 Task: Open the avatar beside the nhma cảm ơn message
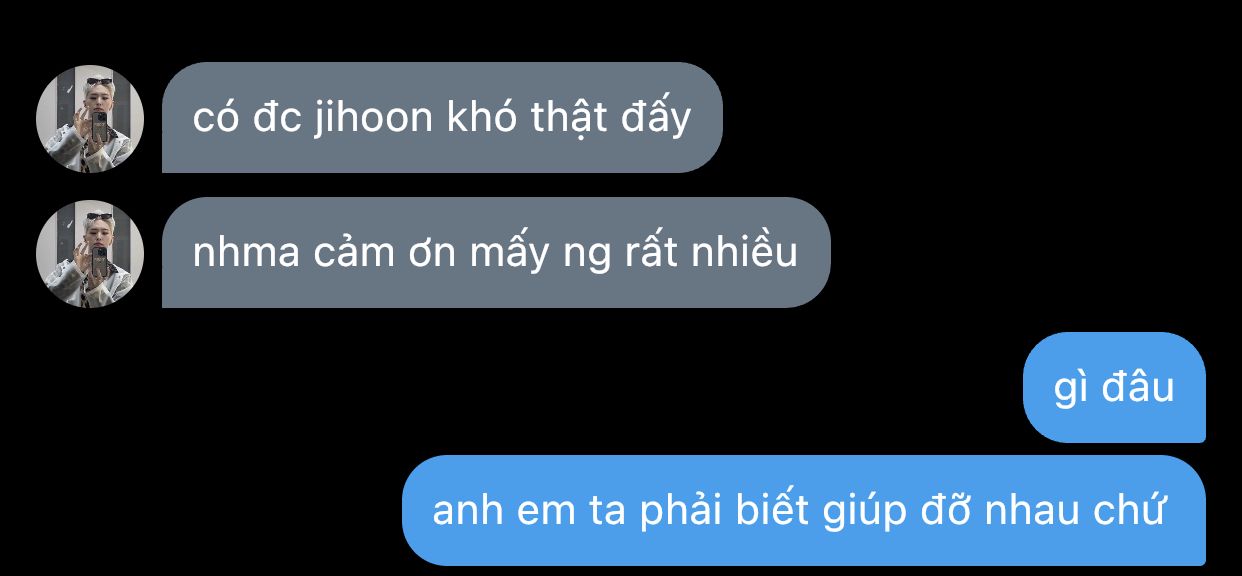click(90, 253)
